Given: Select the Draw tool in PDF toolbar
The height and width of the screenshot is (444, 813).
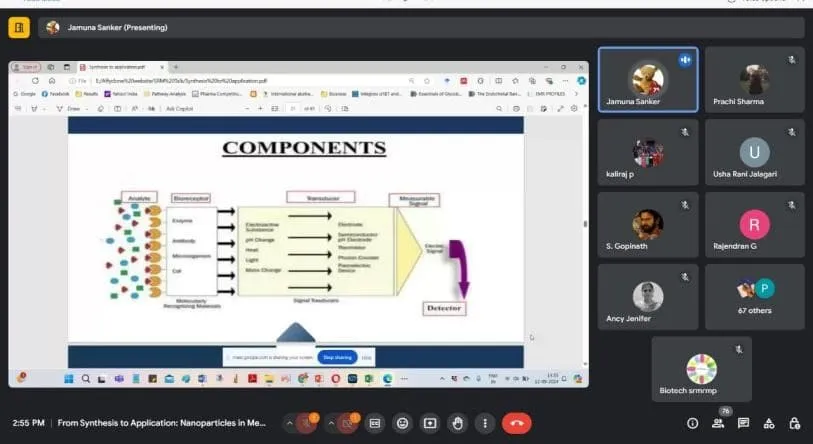Looking at the screenshot, I should click(69, 109).
